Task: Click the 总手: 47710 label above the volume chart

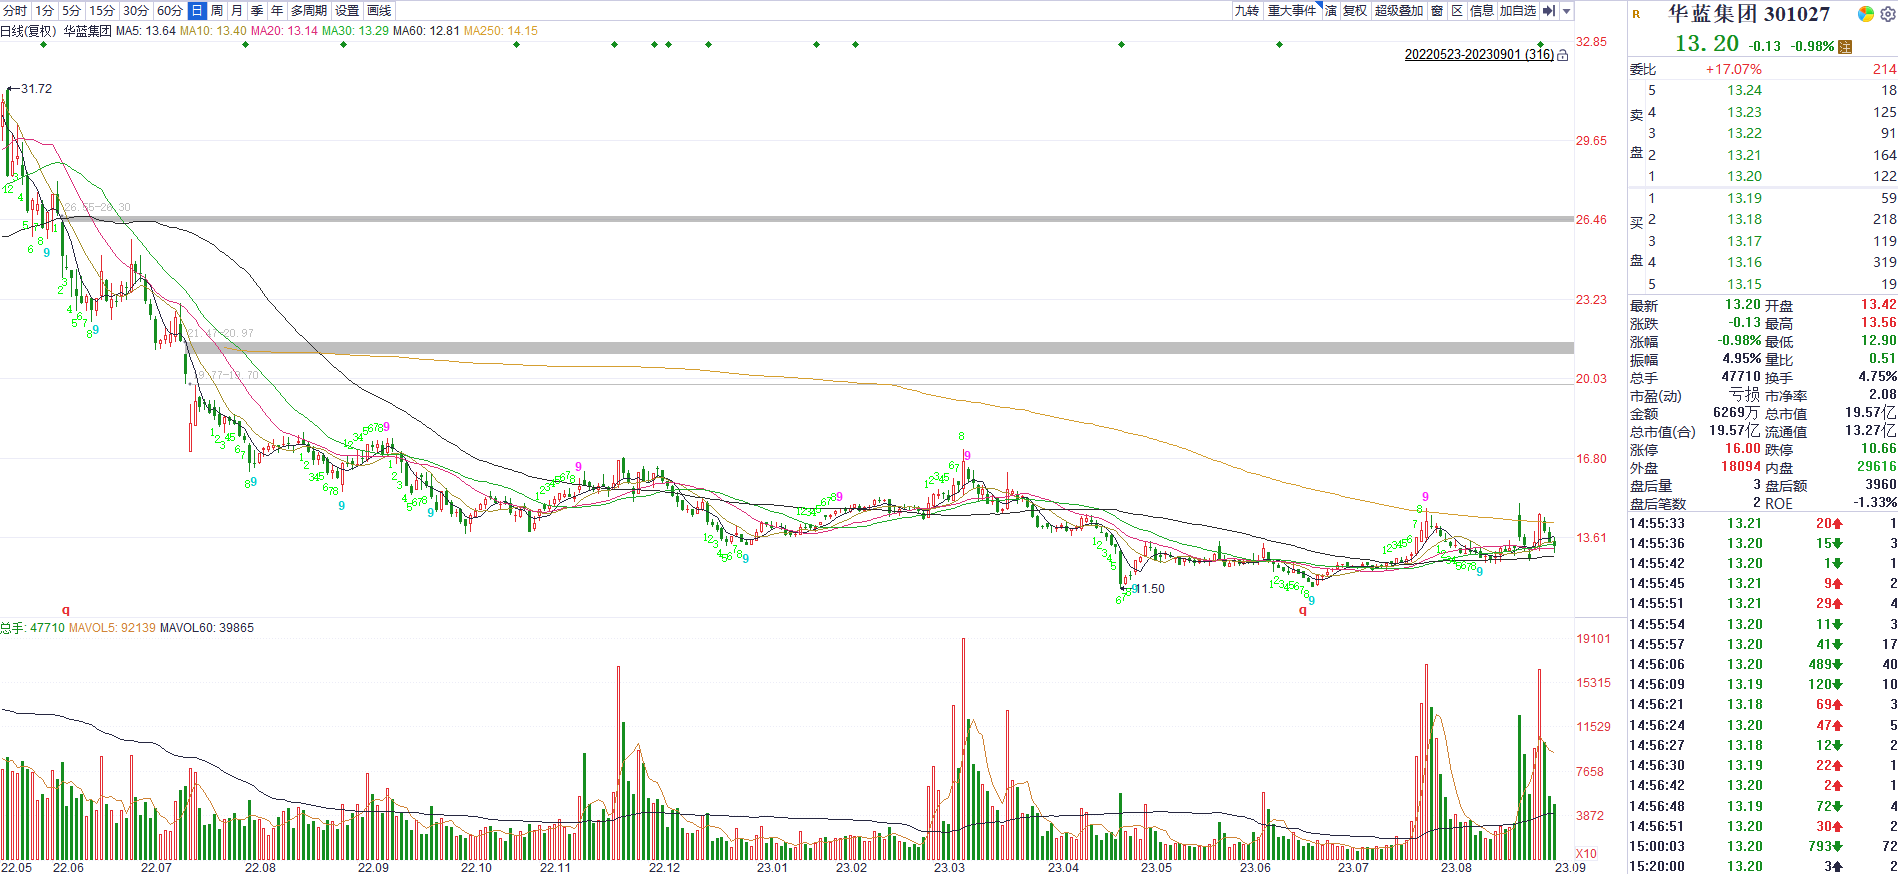Action: 32,628
